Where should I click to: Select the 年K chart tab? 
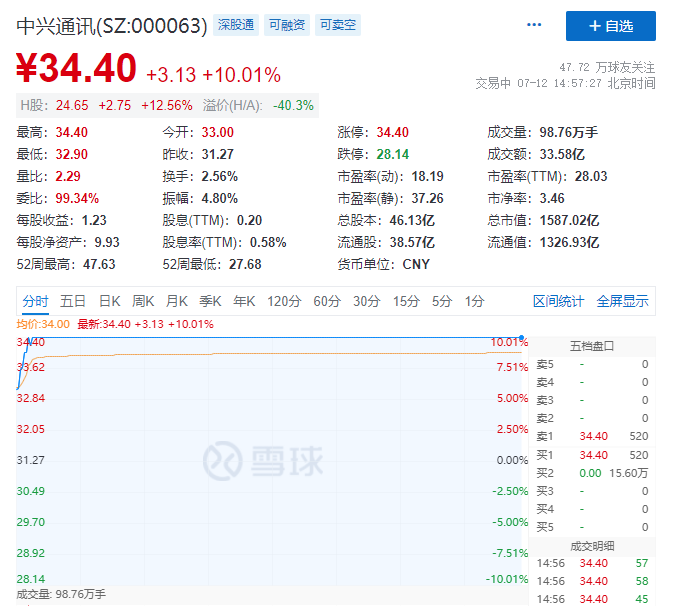[244, 301]
